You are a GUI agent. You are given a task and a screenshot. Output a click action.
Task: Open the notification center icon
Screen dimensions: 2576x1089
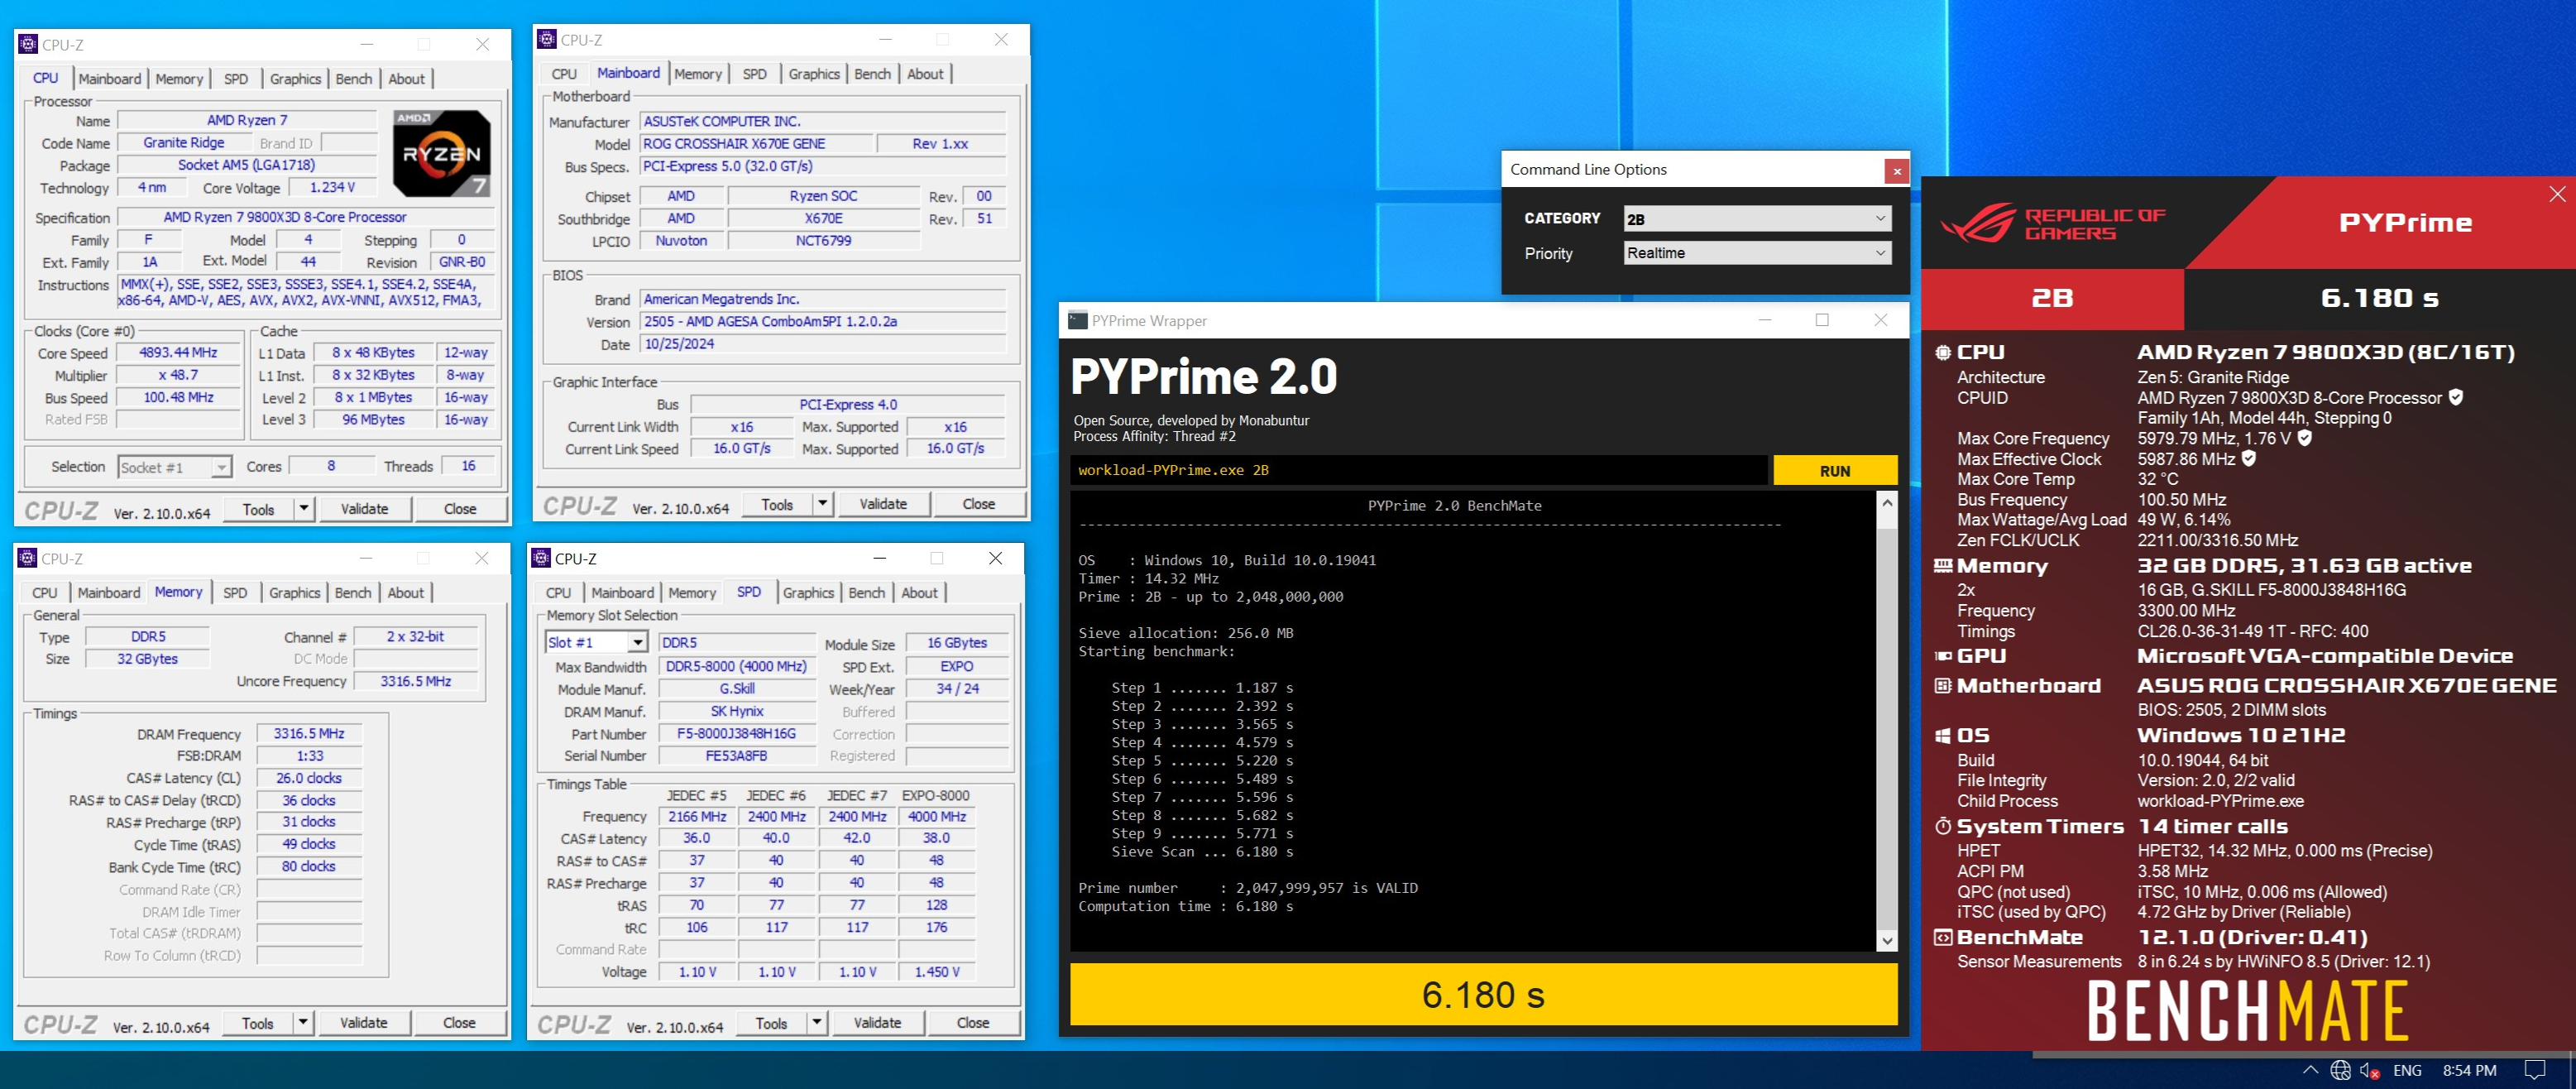click(x=2535, y=1070)
